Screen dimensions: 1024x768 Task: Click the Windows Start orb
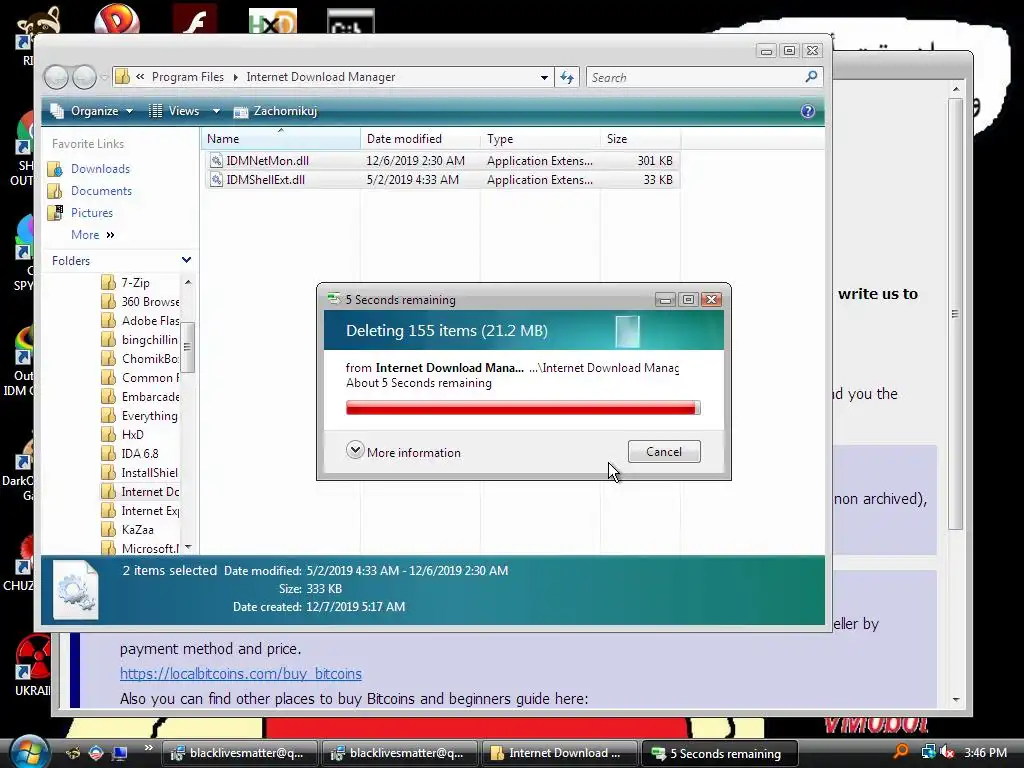(27, 752)
